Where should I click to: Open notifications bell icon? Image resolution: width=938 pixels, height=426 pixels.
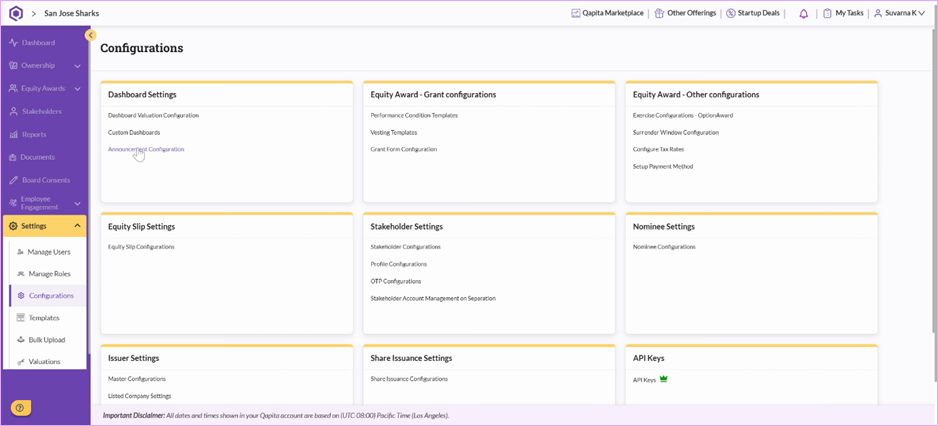point(803,13)
